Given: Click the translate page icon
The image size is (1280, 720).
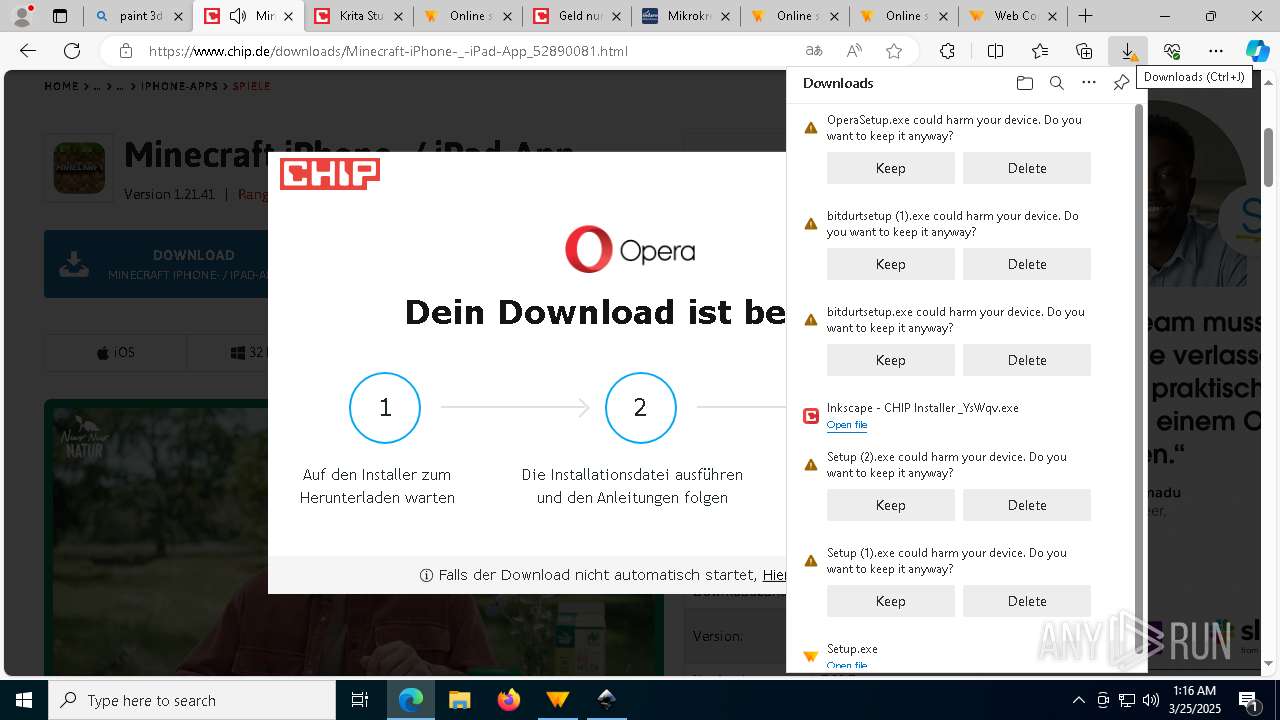Looking at the screenshot, I should click(814, 51).
